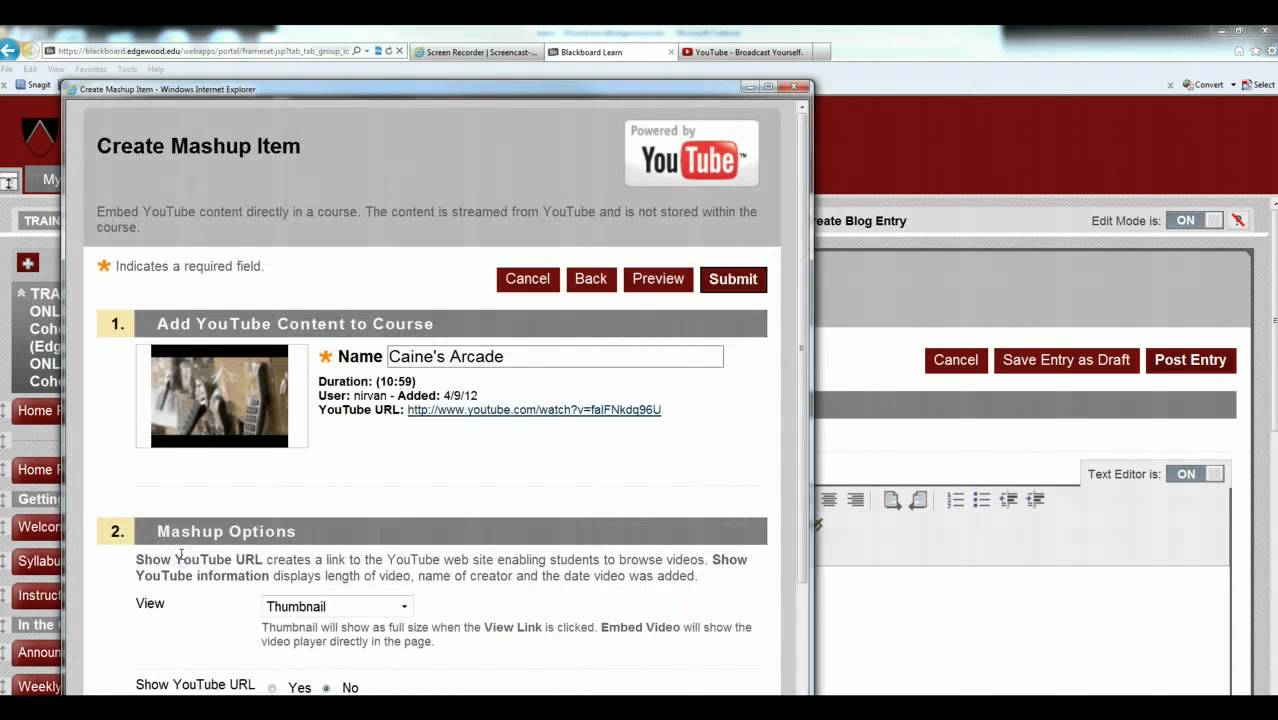Viewport: 1278px width, 720px height.
Task: Click the reorder handle beside Syllabus
Action: tap(4, 561)
